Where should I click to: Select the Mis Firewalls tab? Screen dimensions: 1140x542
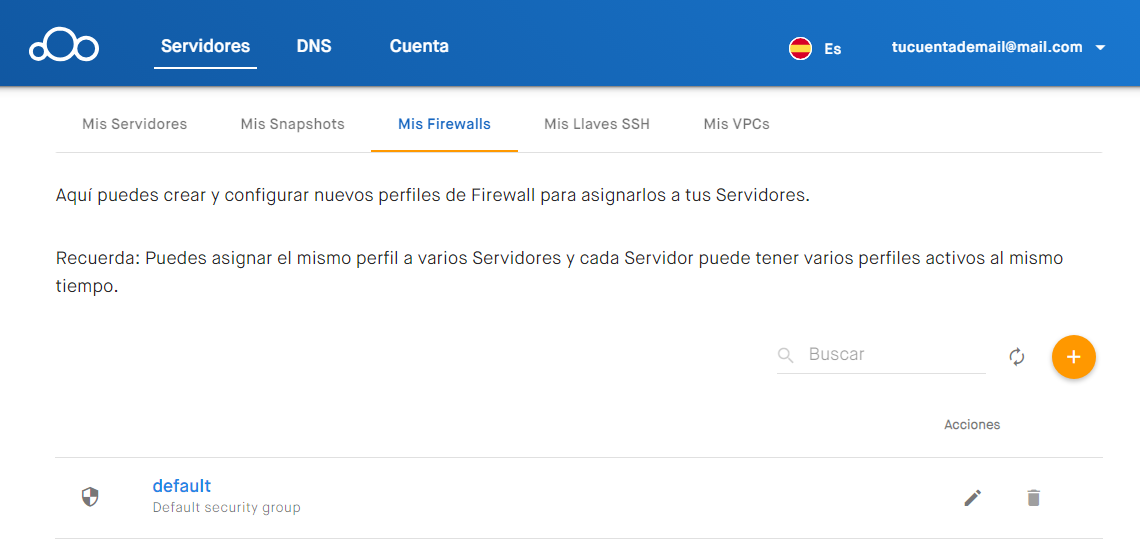[444, 124]
